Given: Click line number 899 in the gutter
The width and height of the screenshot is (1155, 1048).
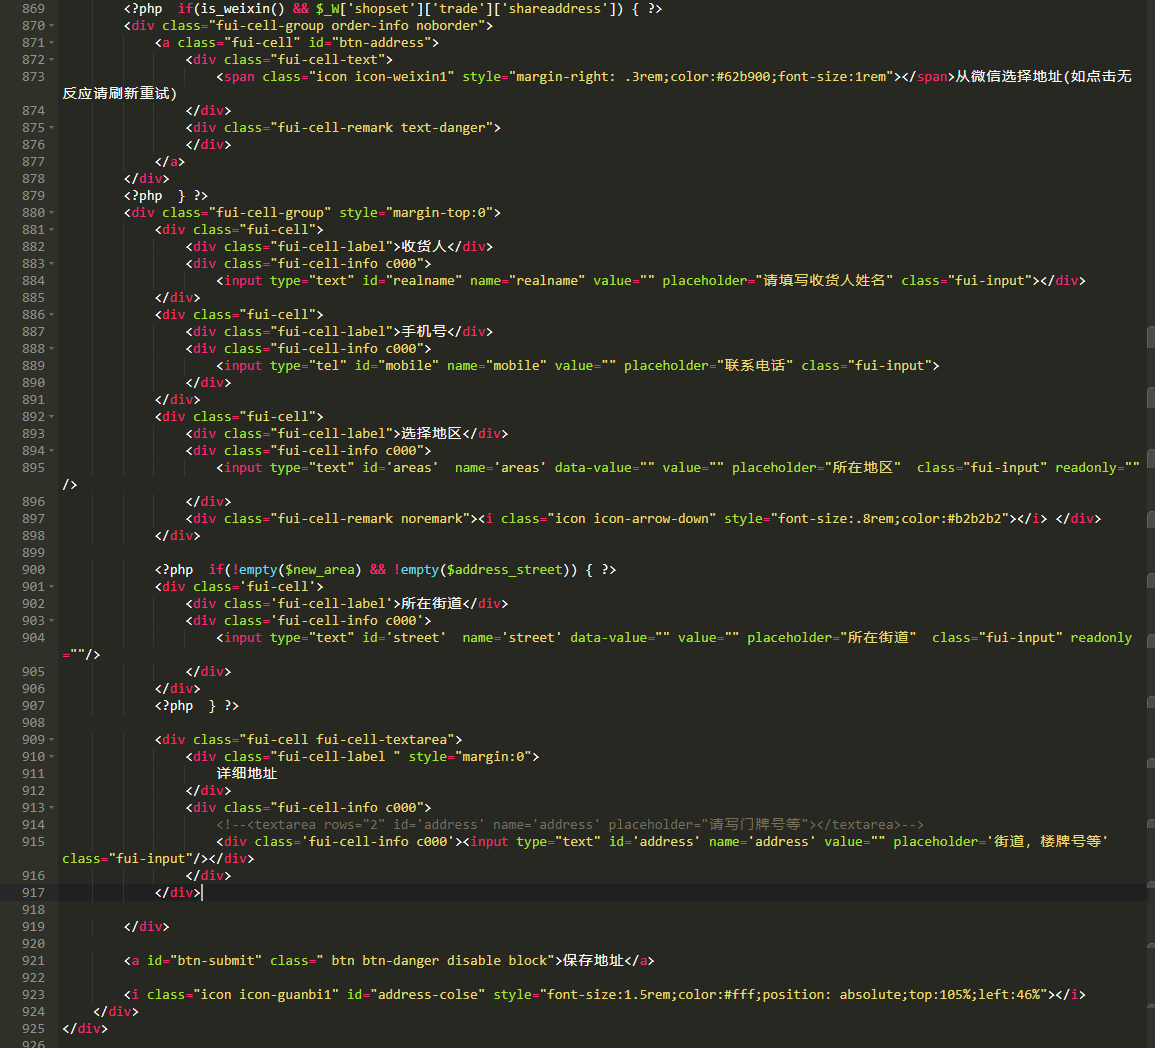Looking at the screenshot, I should (33, 553).
